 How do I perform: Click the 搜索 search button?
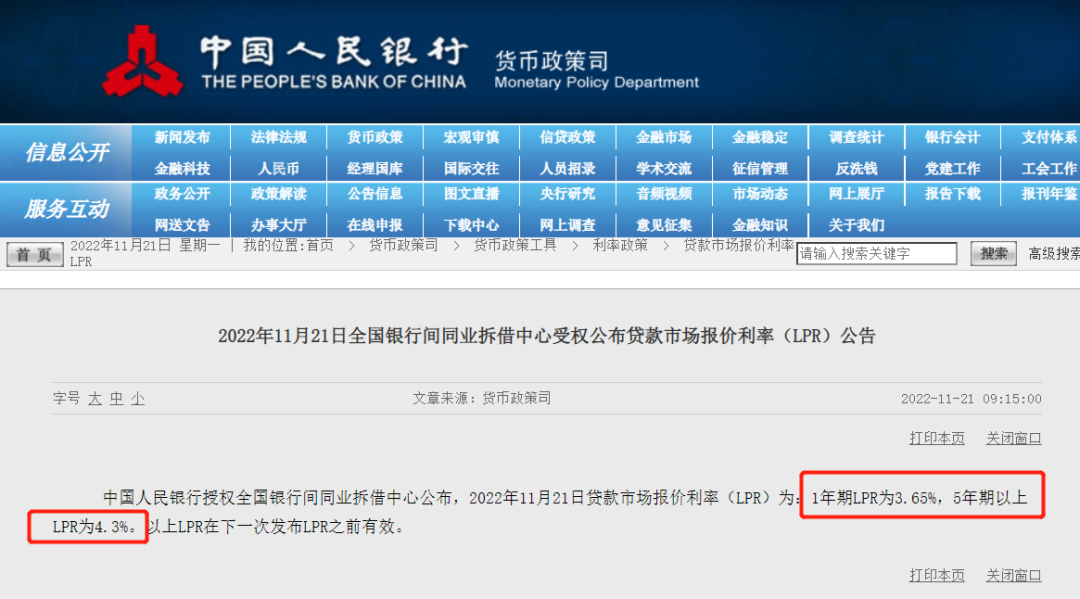[x=993, y=253]
